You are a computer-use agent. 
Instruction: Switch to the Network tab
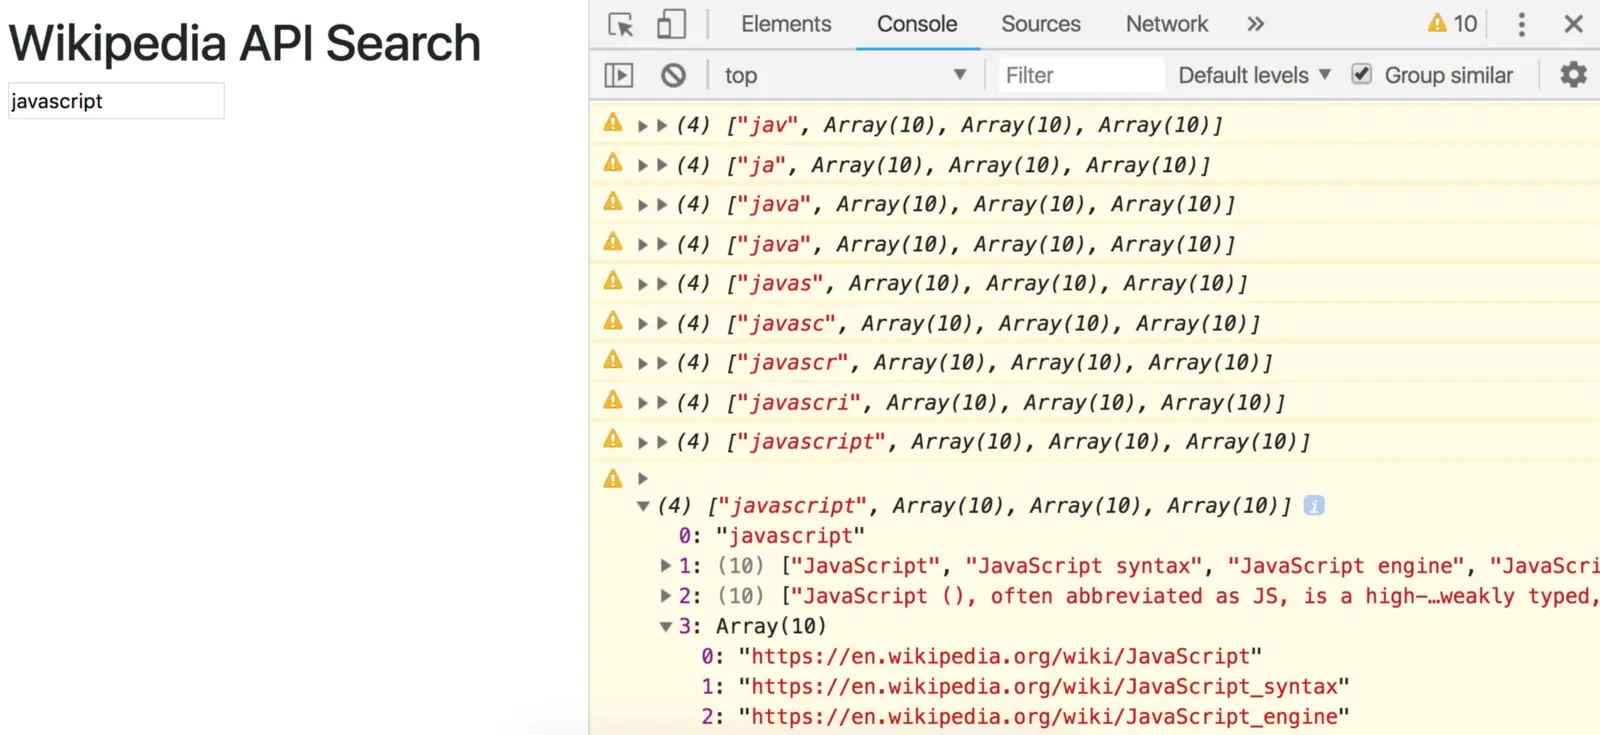pos(1166,24)
